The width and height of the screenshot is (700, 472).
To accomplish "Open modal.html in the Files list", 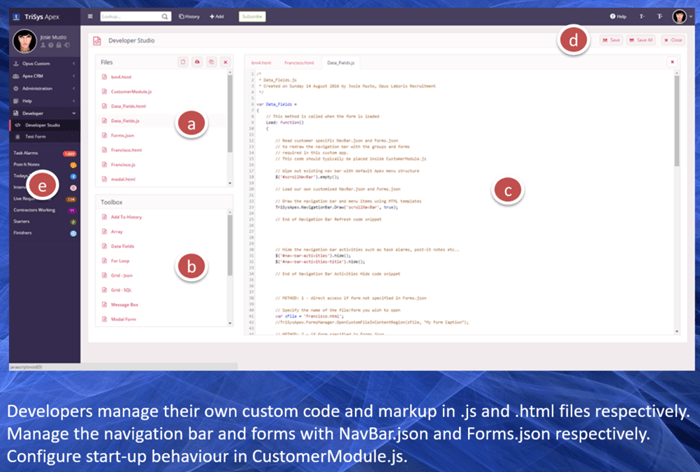I will 123,179.
